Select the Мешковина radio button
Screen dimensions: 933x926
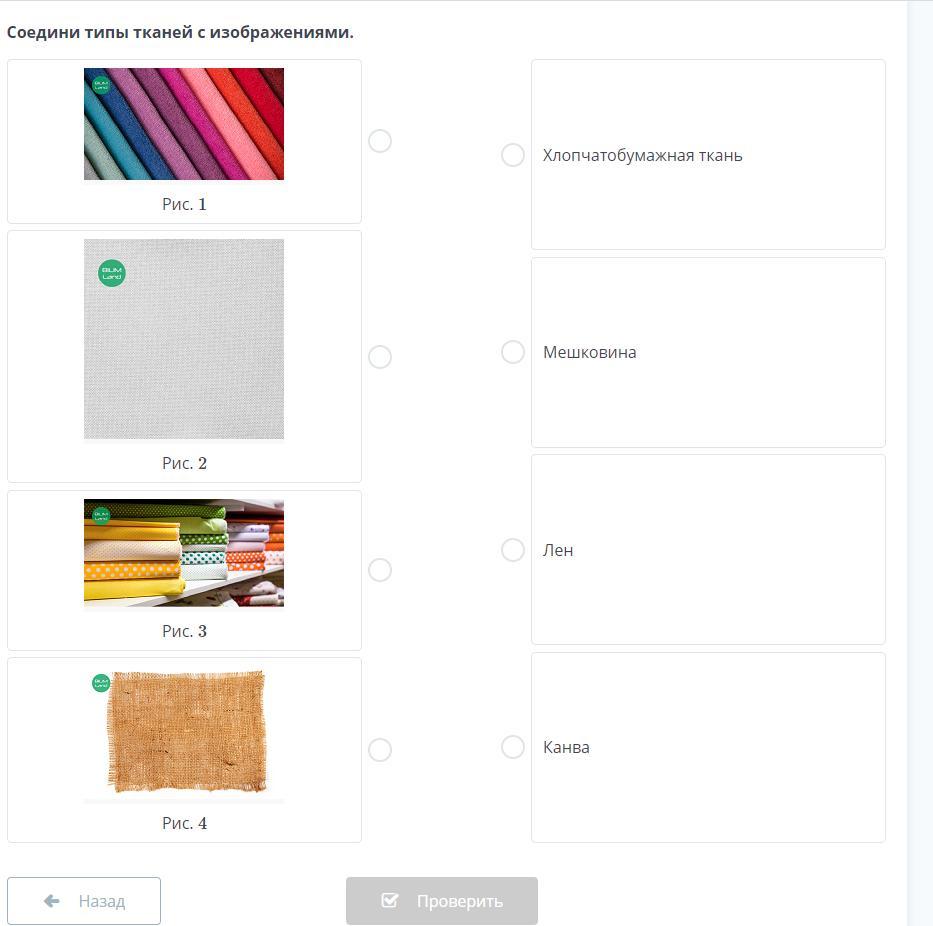[x=513, y=352]
